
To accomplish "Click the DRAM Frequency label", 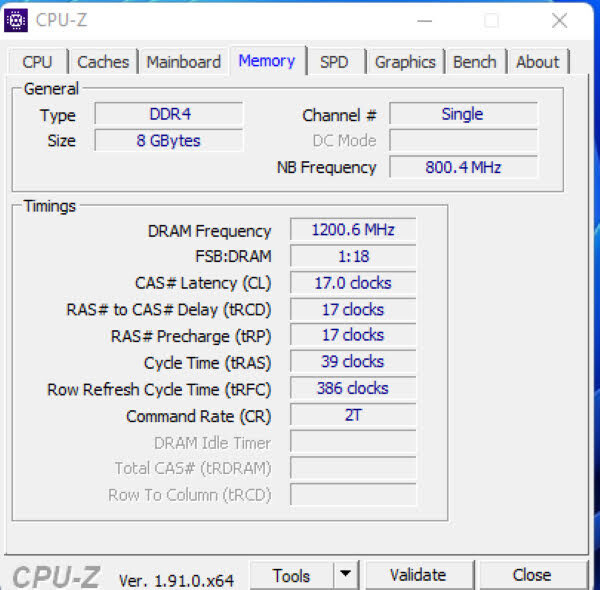I will pos(209,231).
